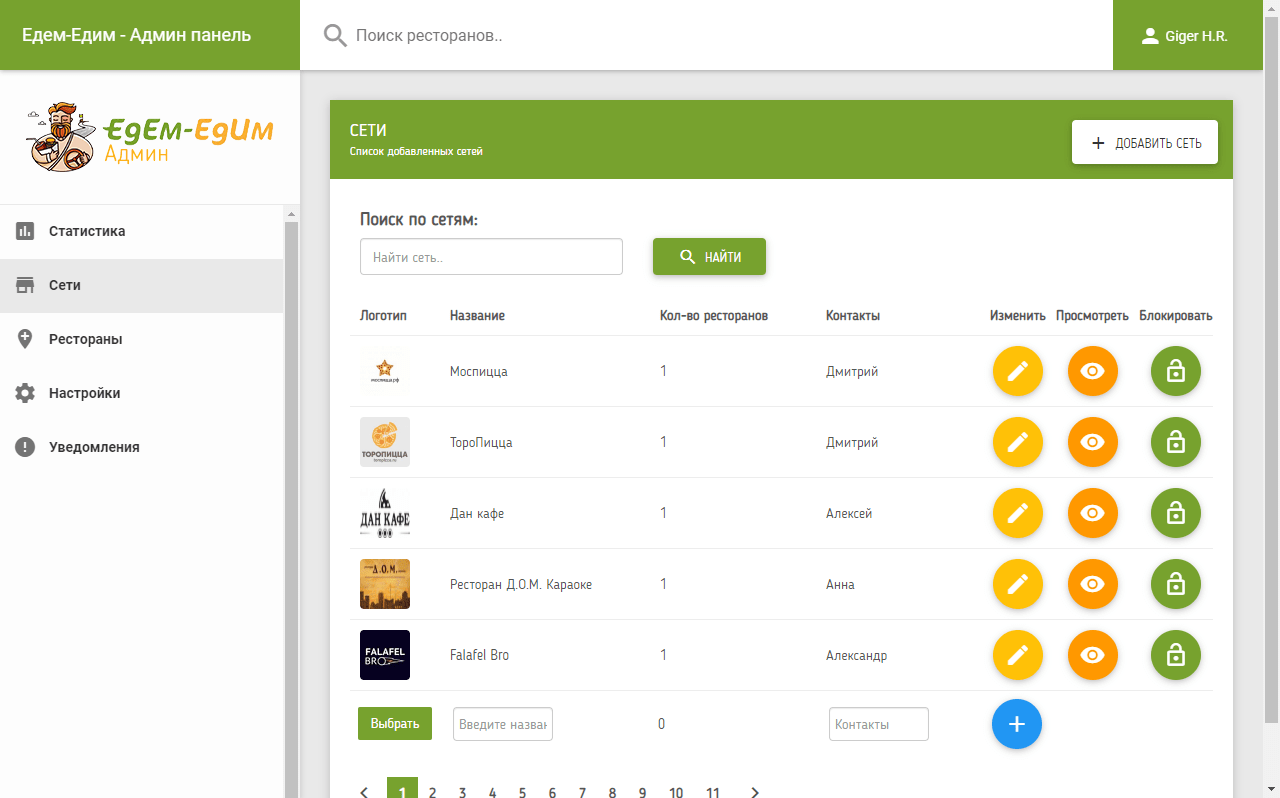Open the Уведомления menu item
Viewport: 1280px width, 798px height.
(x=142, y=447)
